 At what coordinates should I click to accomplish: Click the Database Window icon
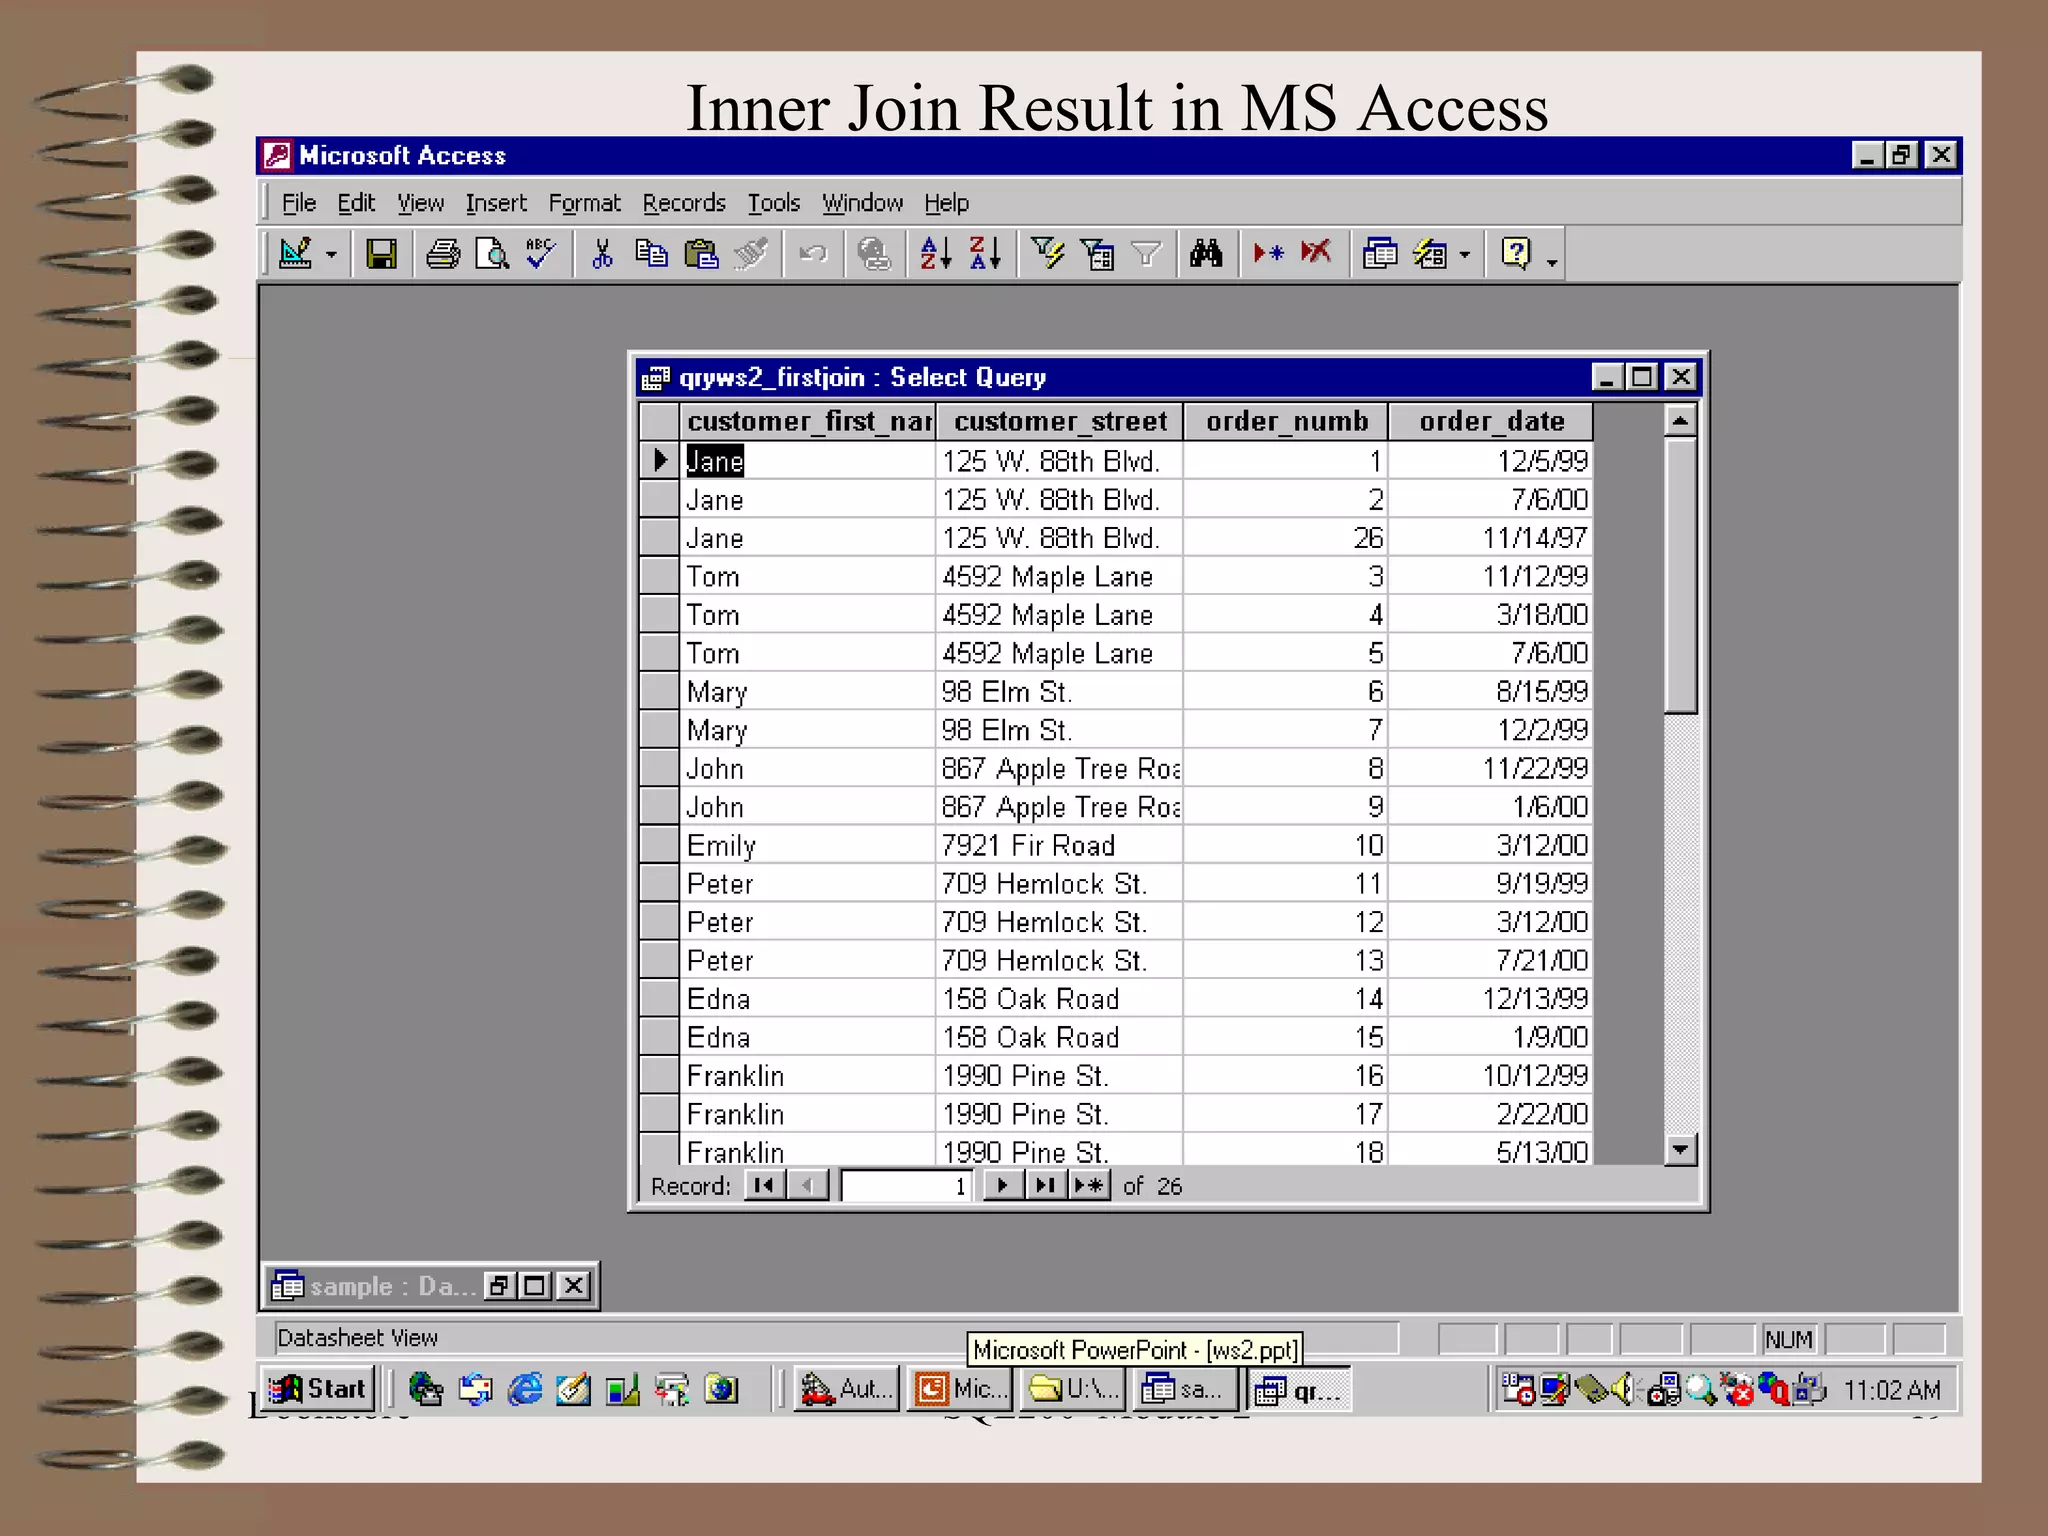click(1380, 254)
